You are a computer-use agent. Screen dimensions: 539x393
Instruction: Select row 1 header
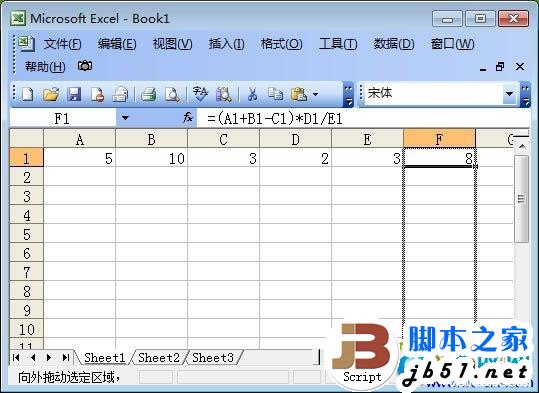26,158
